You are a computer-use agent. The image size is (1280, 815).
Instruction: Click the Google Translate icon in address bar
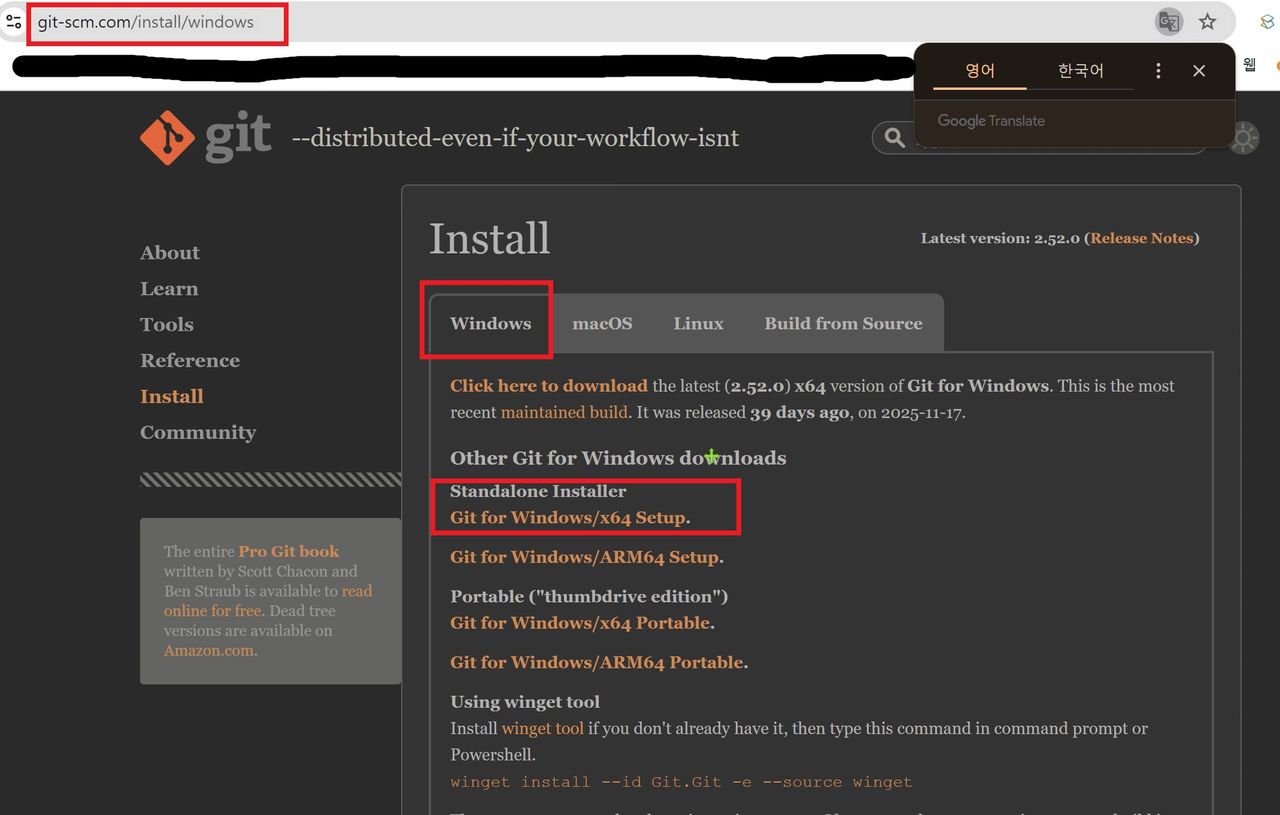click(1168, 21)
